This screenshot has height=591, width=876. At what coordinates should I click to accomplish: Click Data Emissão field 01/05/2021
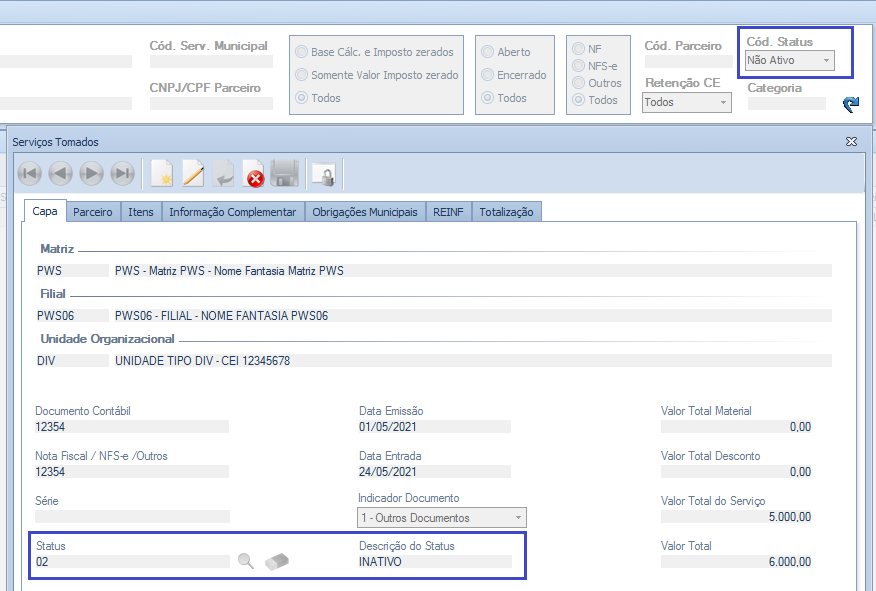[435, 427]
